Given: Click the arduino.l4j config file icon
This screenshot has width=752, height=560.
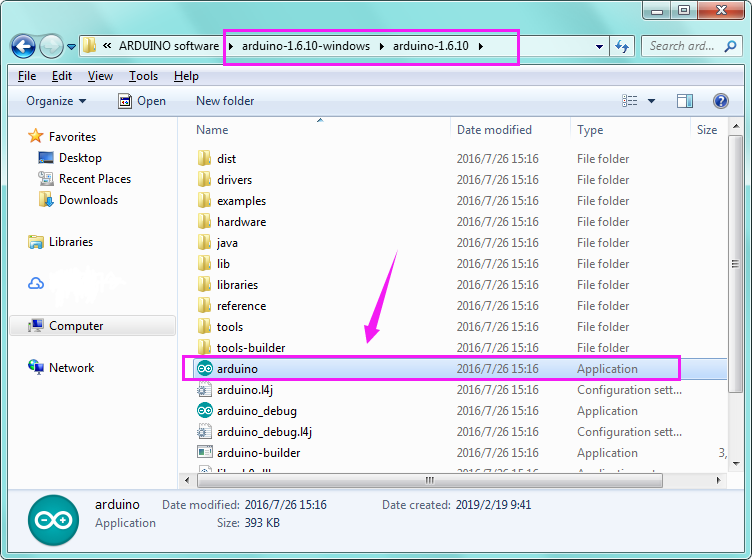Looking at the screenshot, I should [x=204, y=390].
